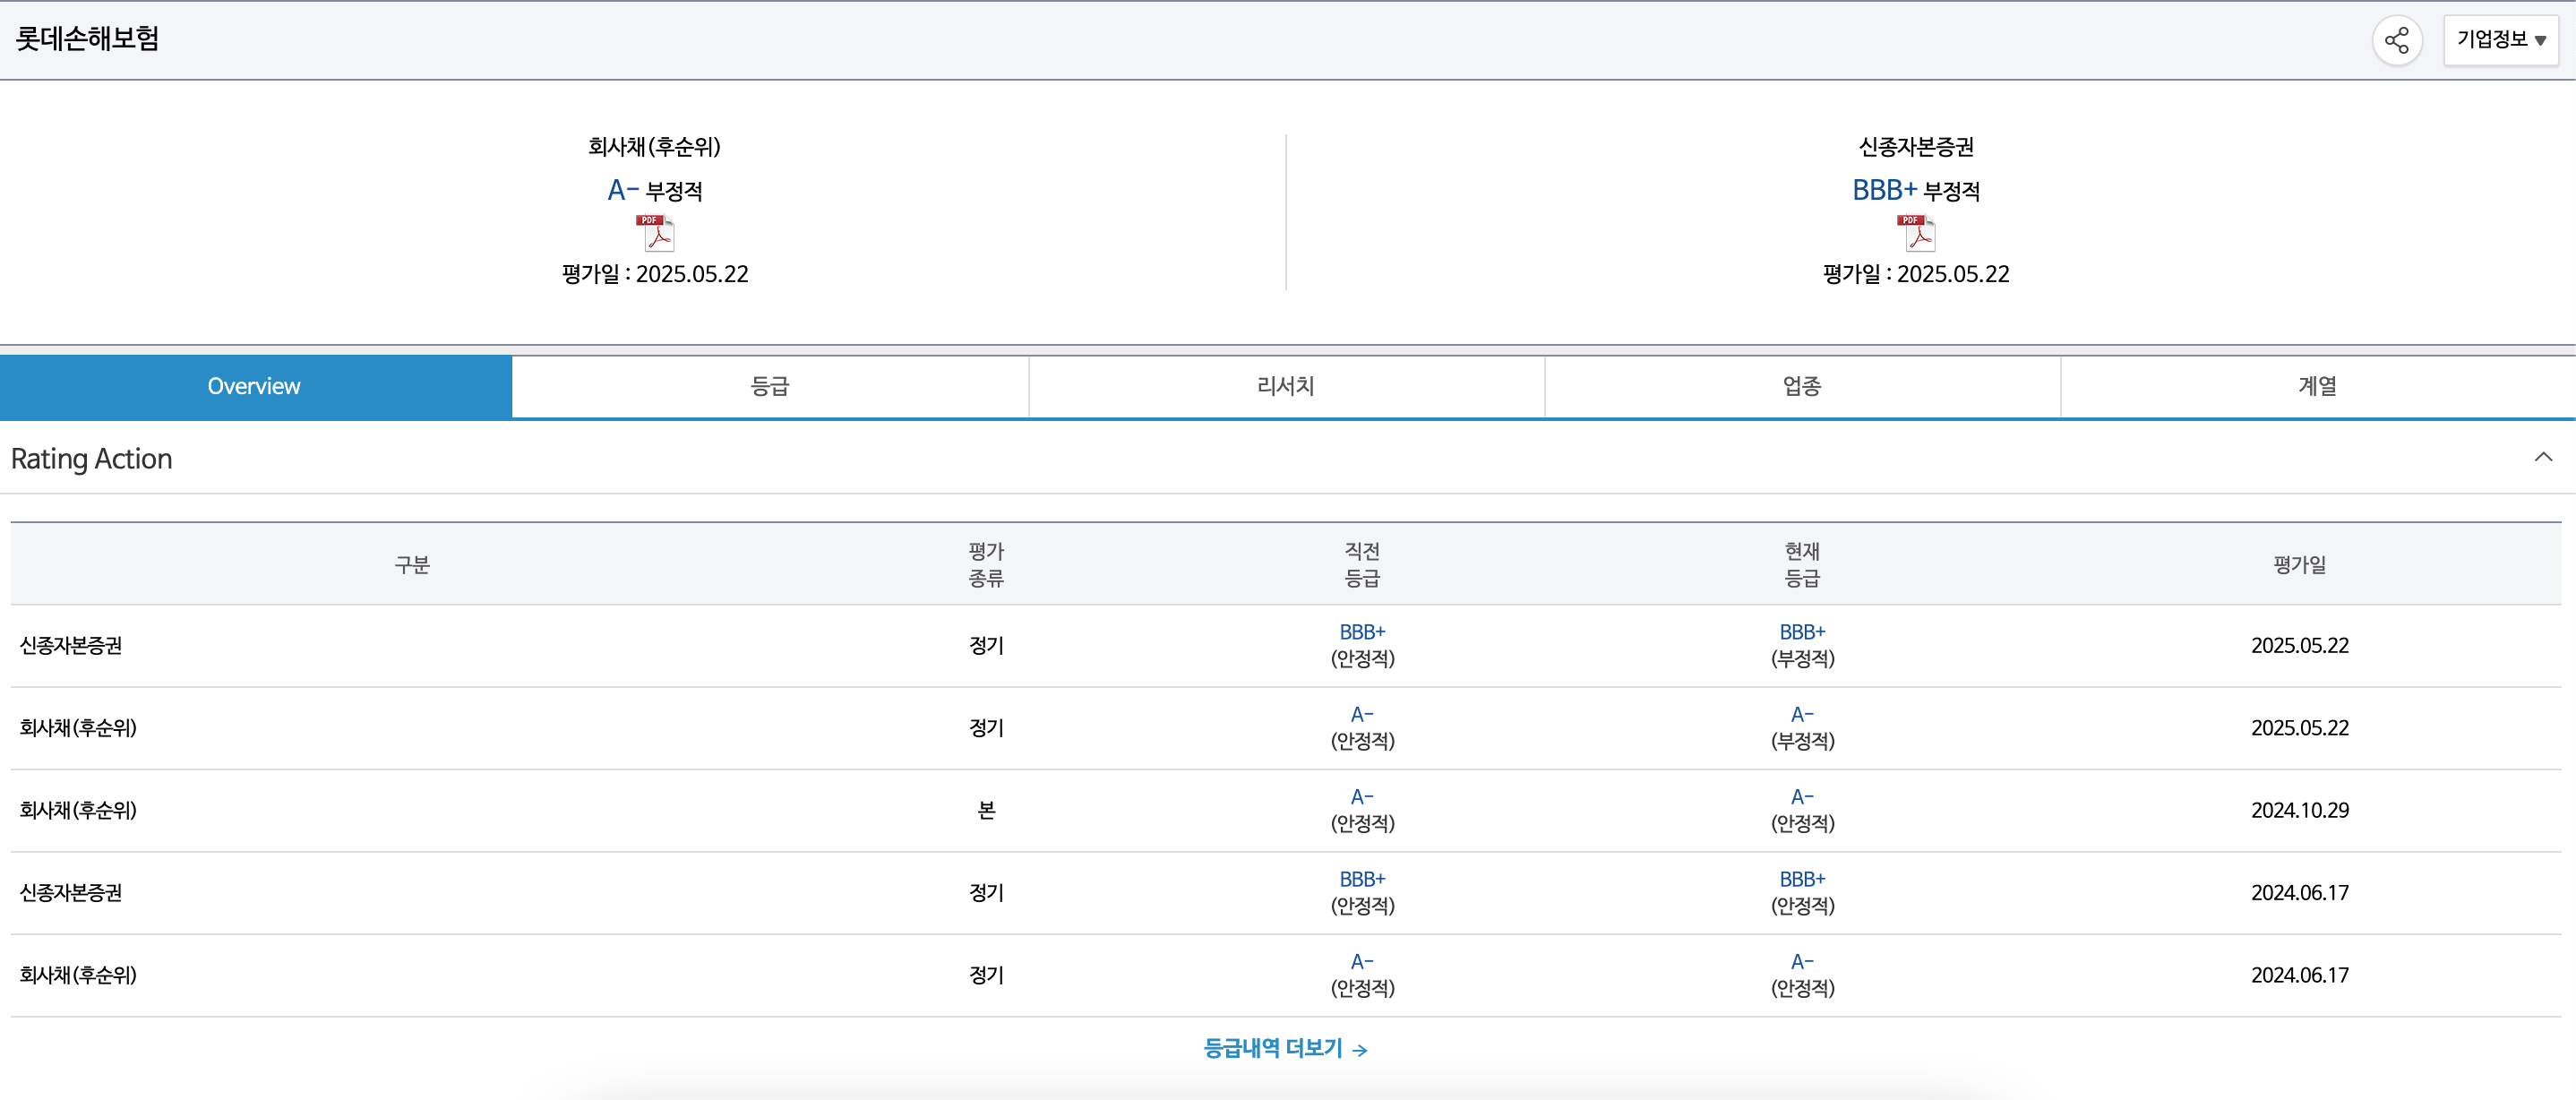Switch to the 리서치 tab

click(1286, 387)
